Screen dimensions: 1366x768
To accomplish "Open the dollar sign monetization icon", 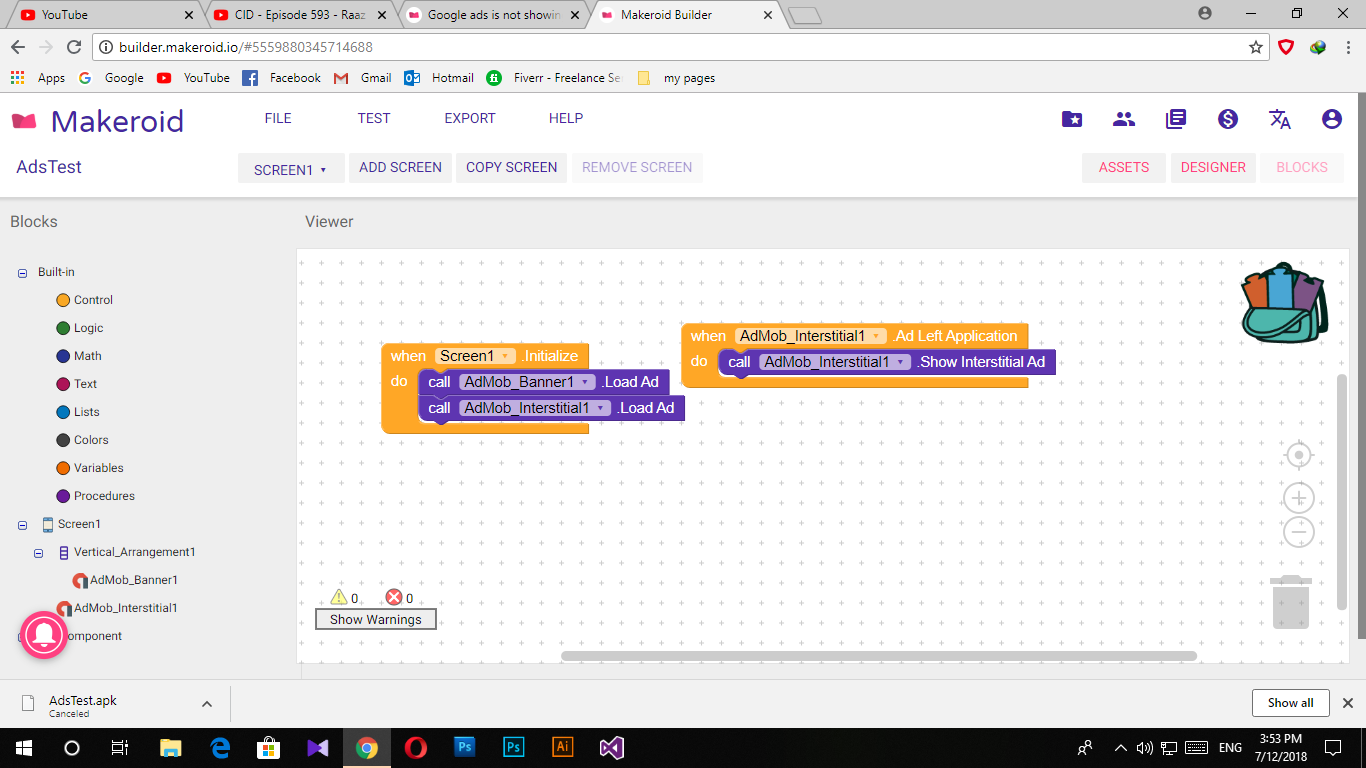I will coord(1228,119).
